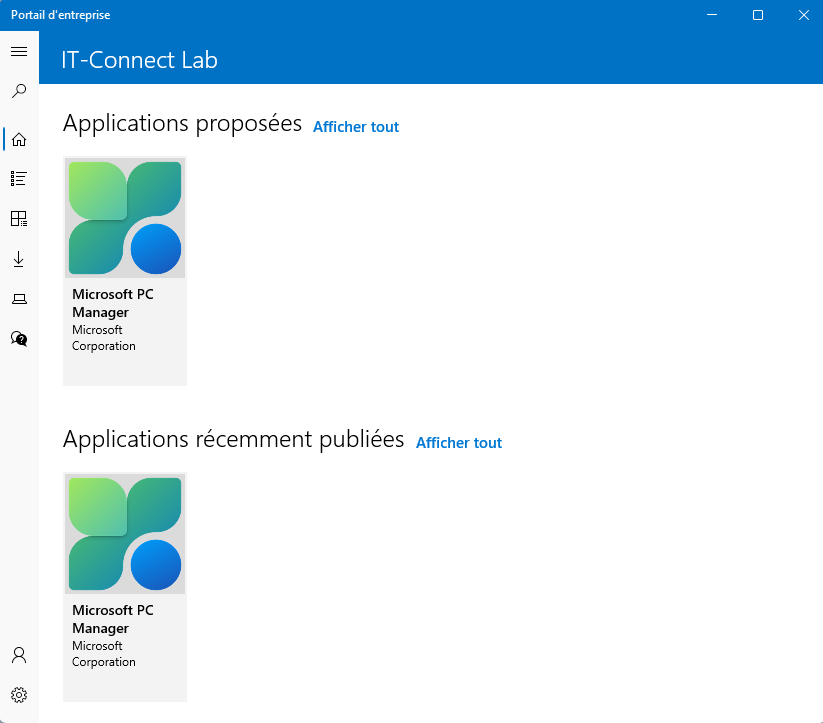Open the search icon in the sidebar
Viewport: 823px width, 723px height.
[x=19, y=91]
